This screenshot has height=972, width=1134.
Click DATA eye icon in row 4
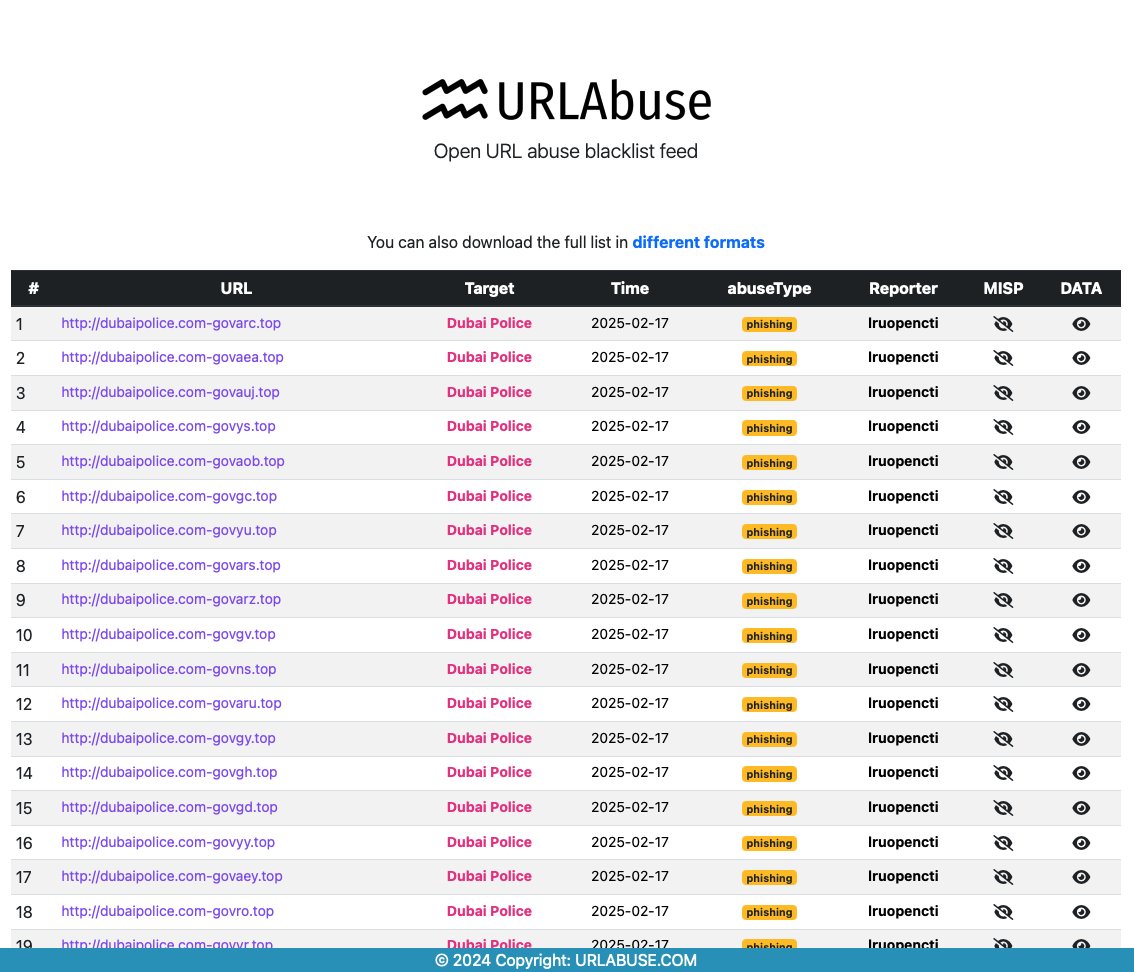[x=1080, y=427]
